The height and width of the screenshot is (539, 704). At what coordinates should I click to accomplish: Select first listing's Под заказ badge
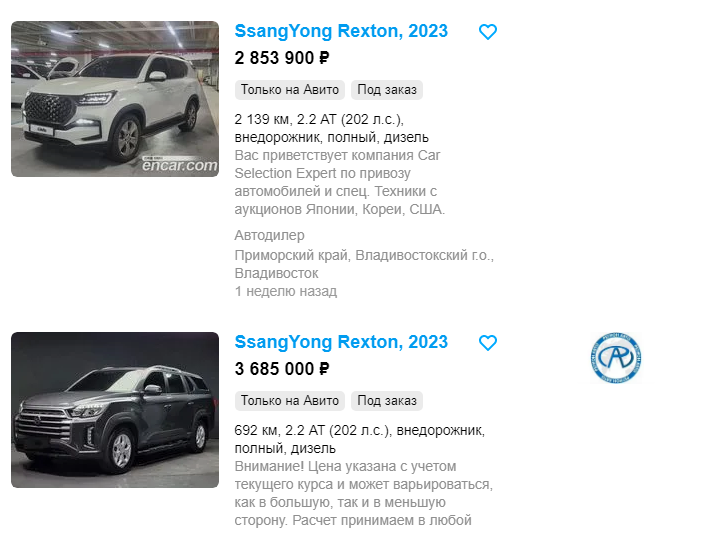pyautogui.click(x=387, y=90)
